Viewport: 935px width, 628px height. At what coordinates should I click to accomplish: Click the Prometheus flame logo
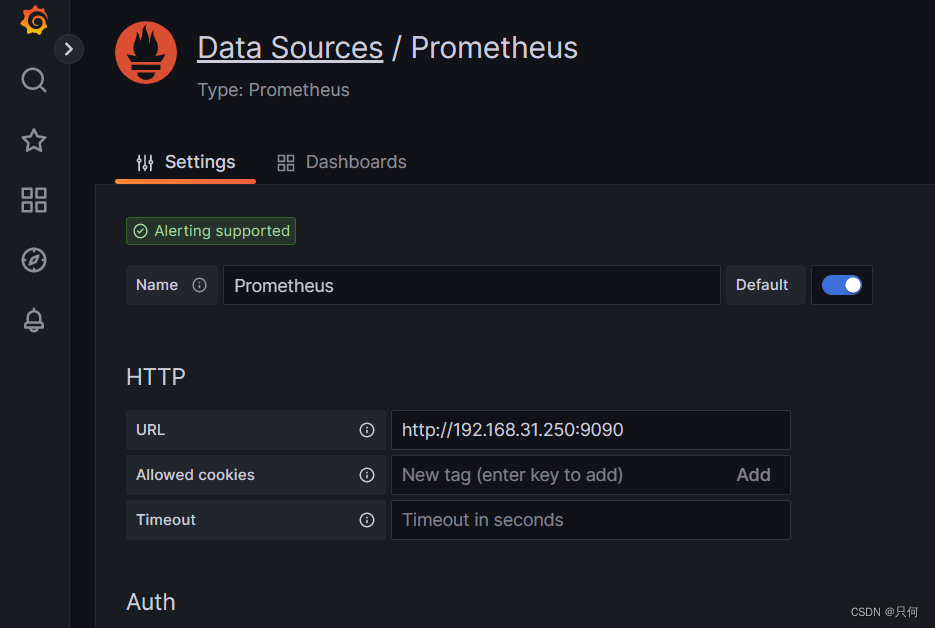146,53
